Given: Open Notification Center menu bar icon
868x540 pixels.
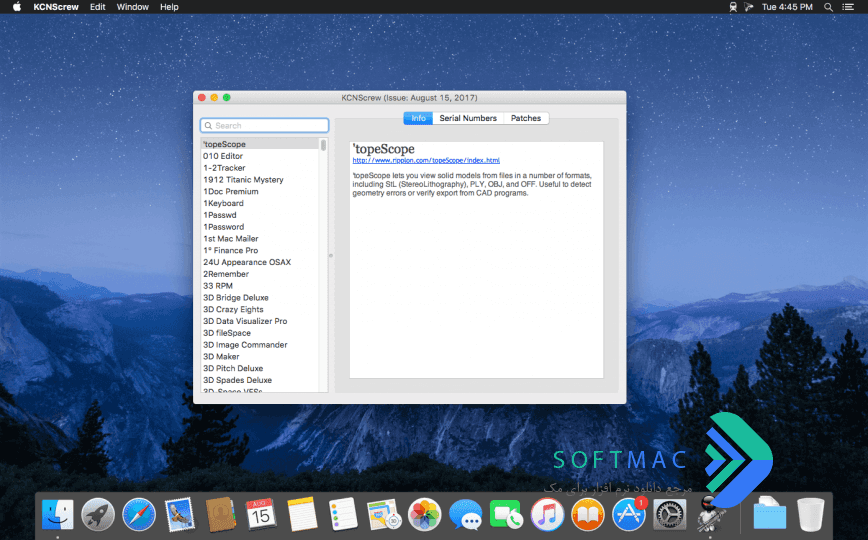Looking at the screenshot, I should click(848, 7).
